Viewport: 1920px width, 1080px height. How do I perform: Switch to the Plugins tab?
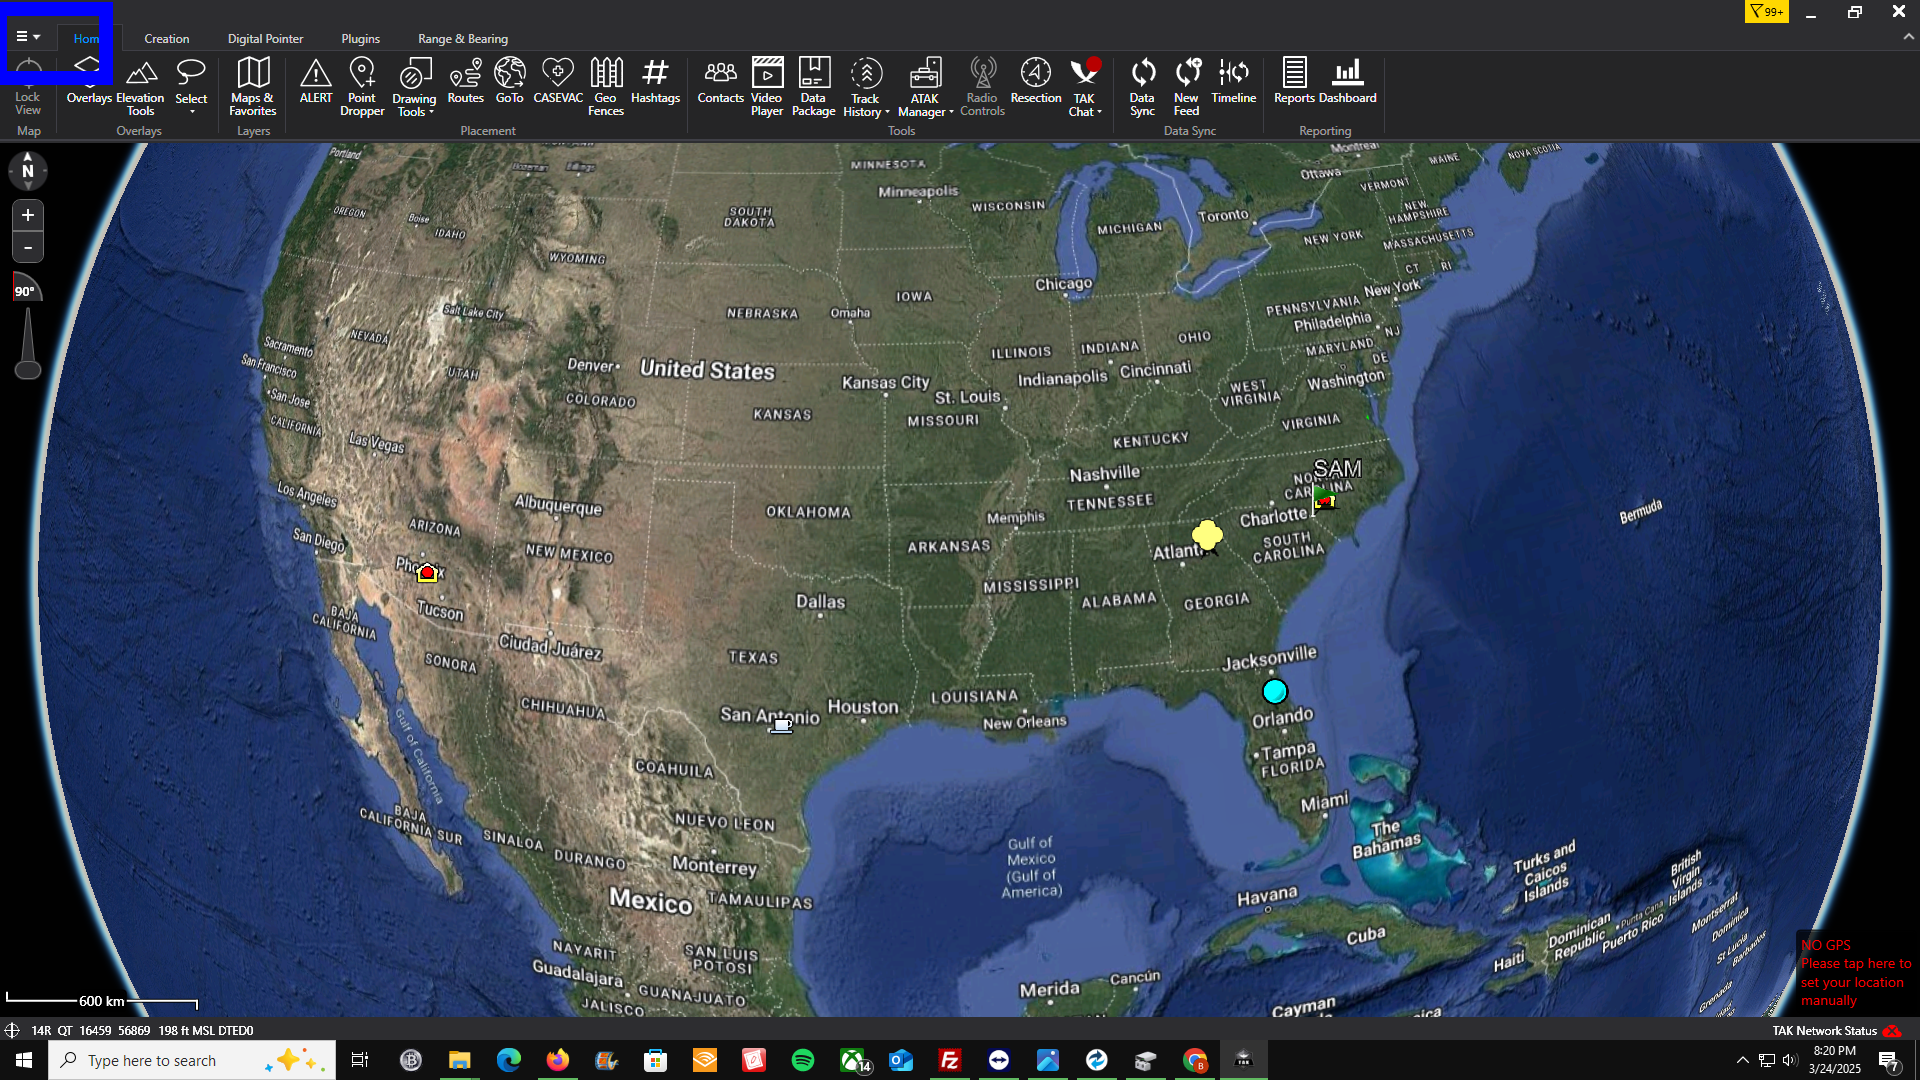click(x=360, y=39)
